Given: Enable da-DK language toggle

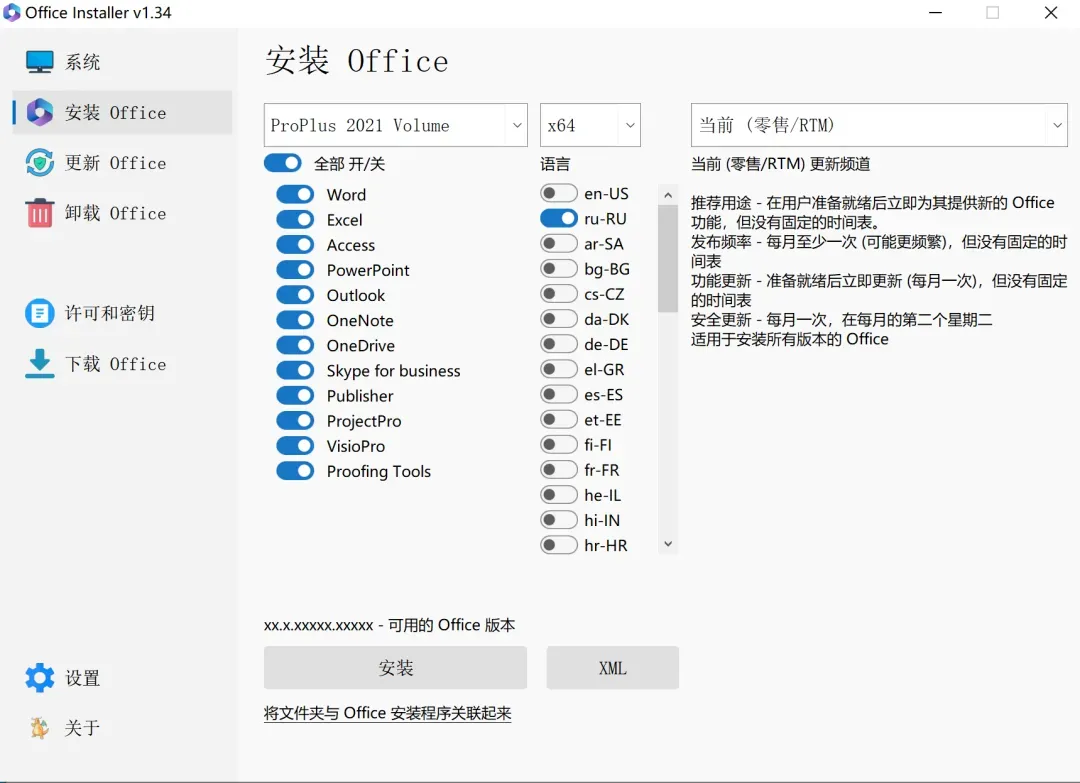Looking at the screenshot, I should pos(559,319).
